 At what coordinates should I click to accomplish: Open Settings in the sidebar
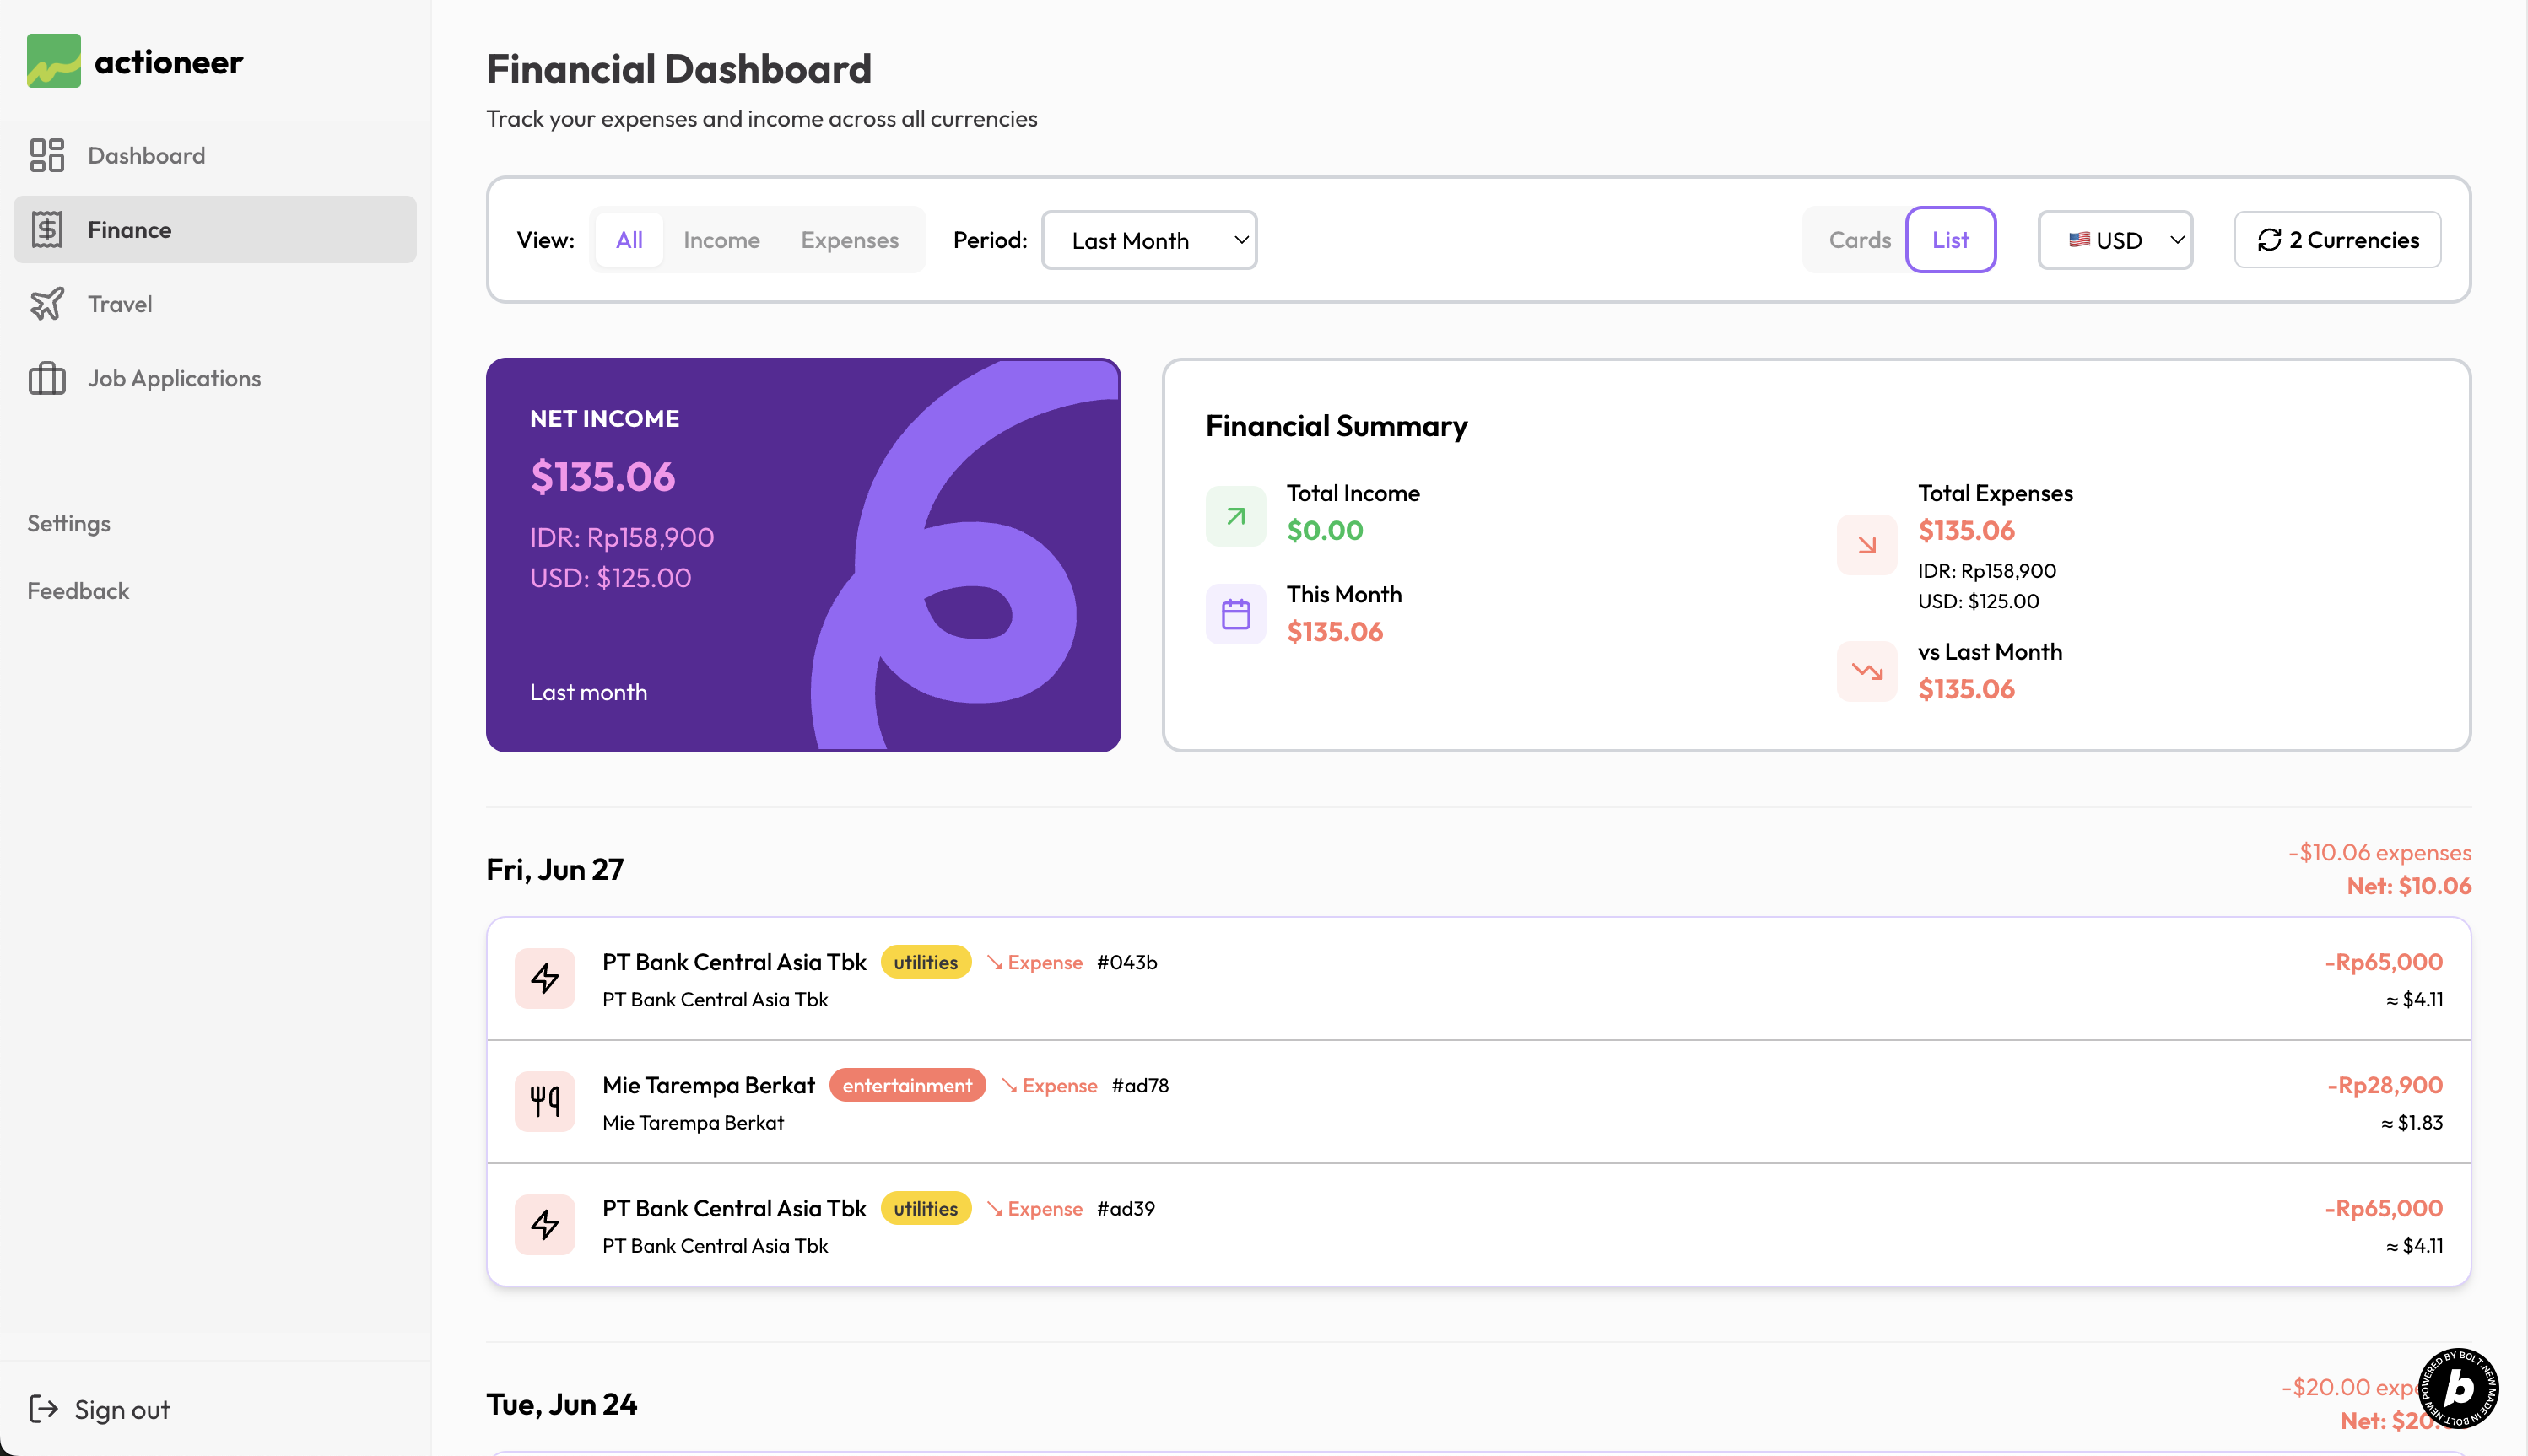pos(69,524)
